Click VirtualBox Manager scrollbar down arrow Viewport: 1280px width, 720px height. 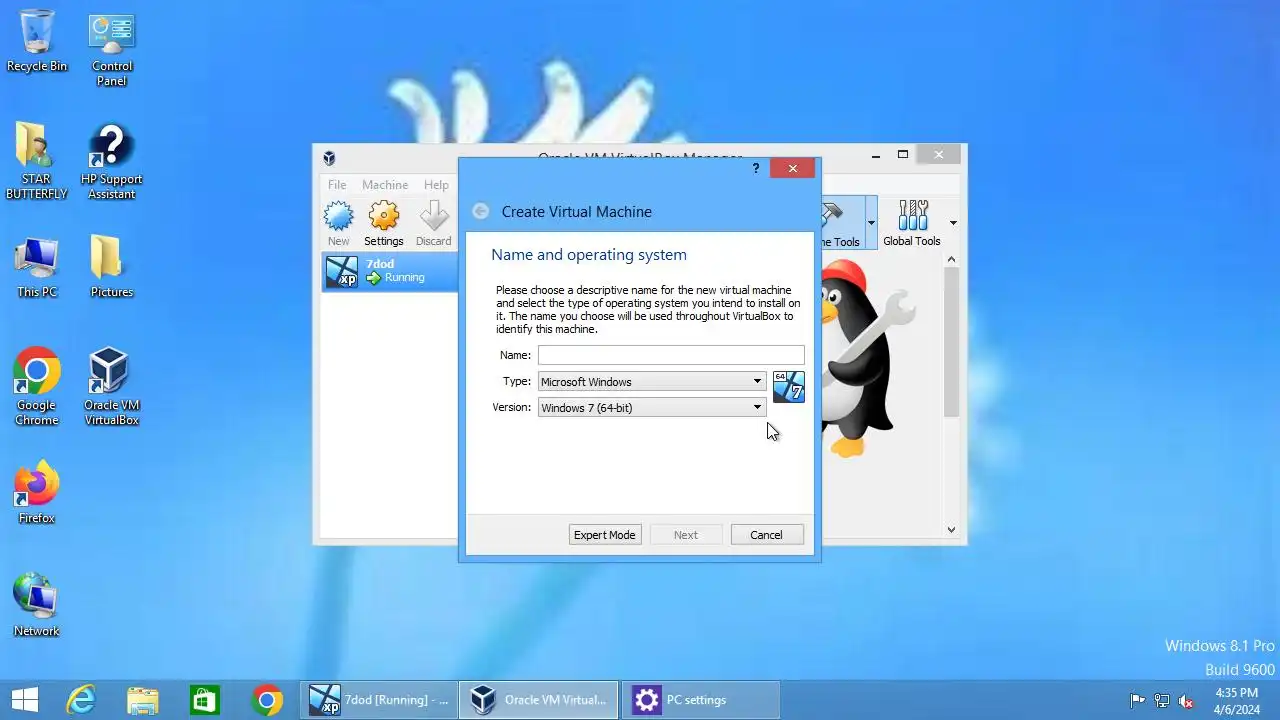[951, 530]
